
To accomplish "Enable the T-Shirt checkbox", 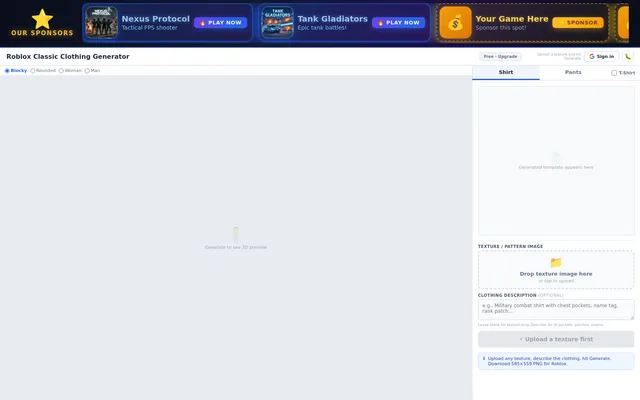I will point(614,73).
